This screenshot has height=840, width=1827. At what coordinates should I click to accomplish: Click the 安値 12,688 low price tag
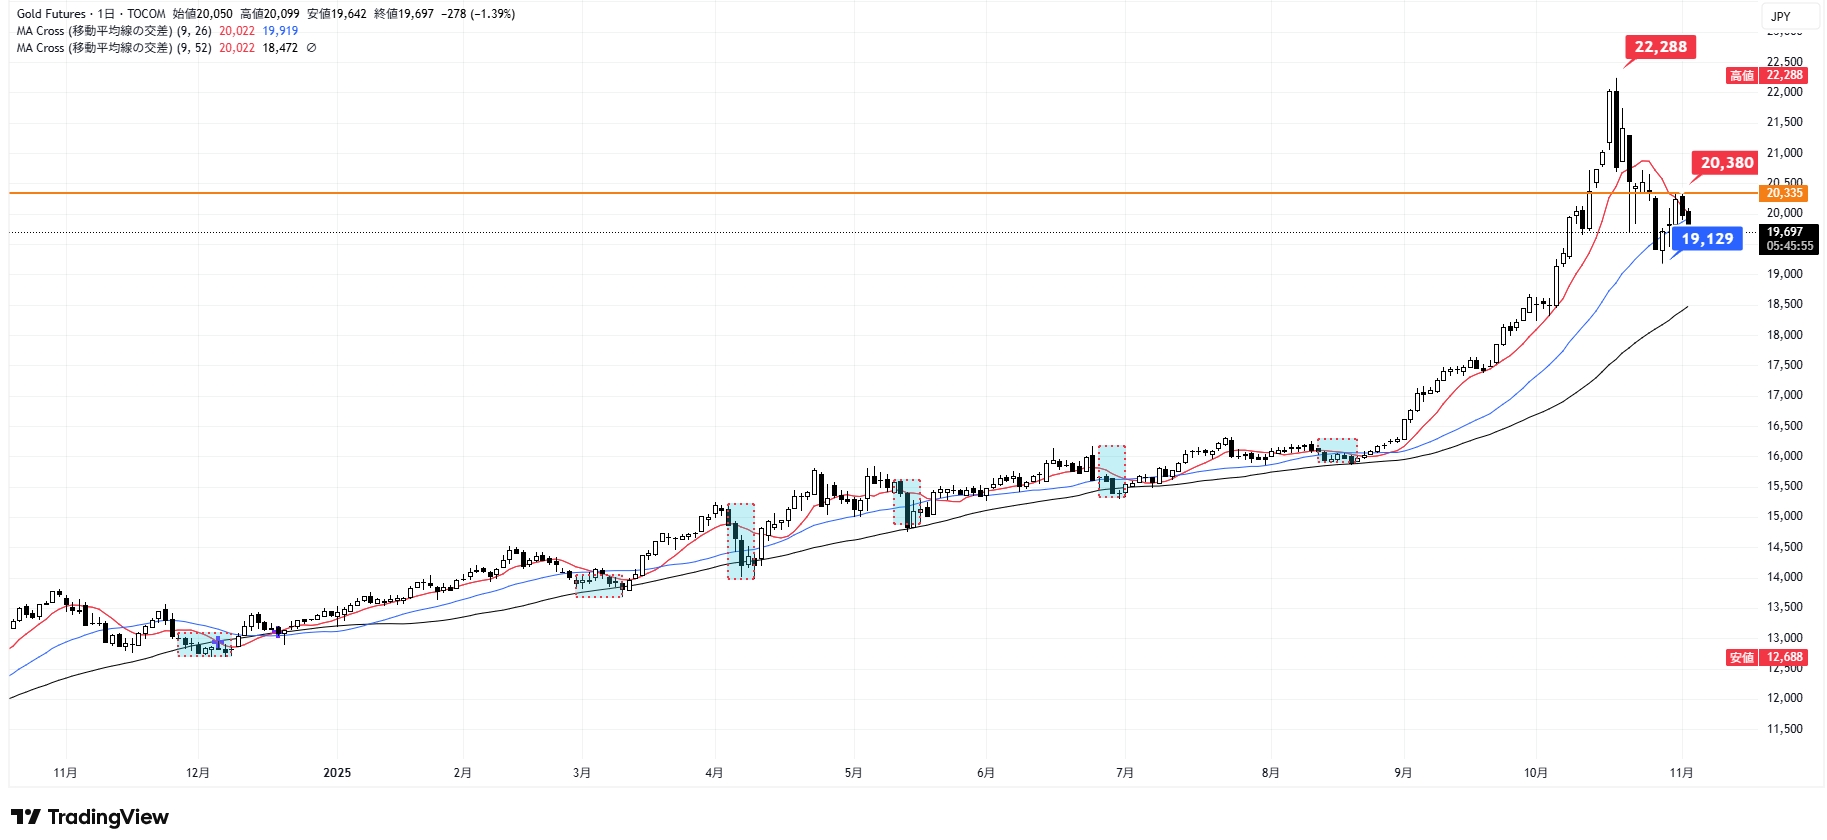point(1767,658)
